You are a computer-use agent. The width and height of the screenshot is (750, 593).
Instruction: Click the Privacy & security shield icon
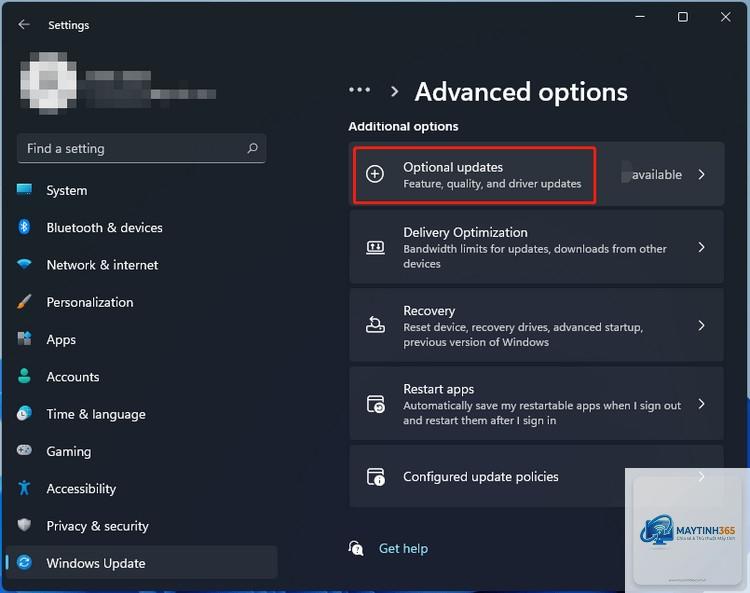[x=24, y=525]
